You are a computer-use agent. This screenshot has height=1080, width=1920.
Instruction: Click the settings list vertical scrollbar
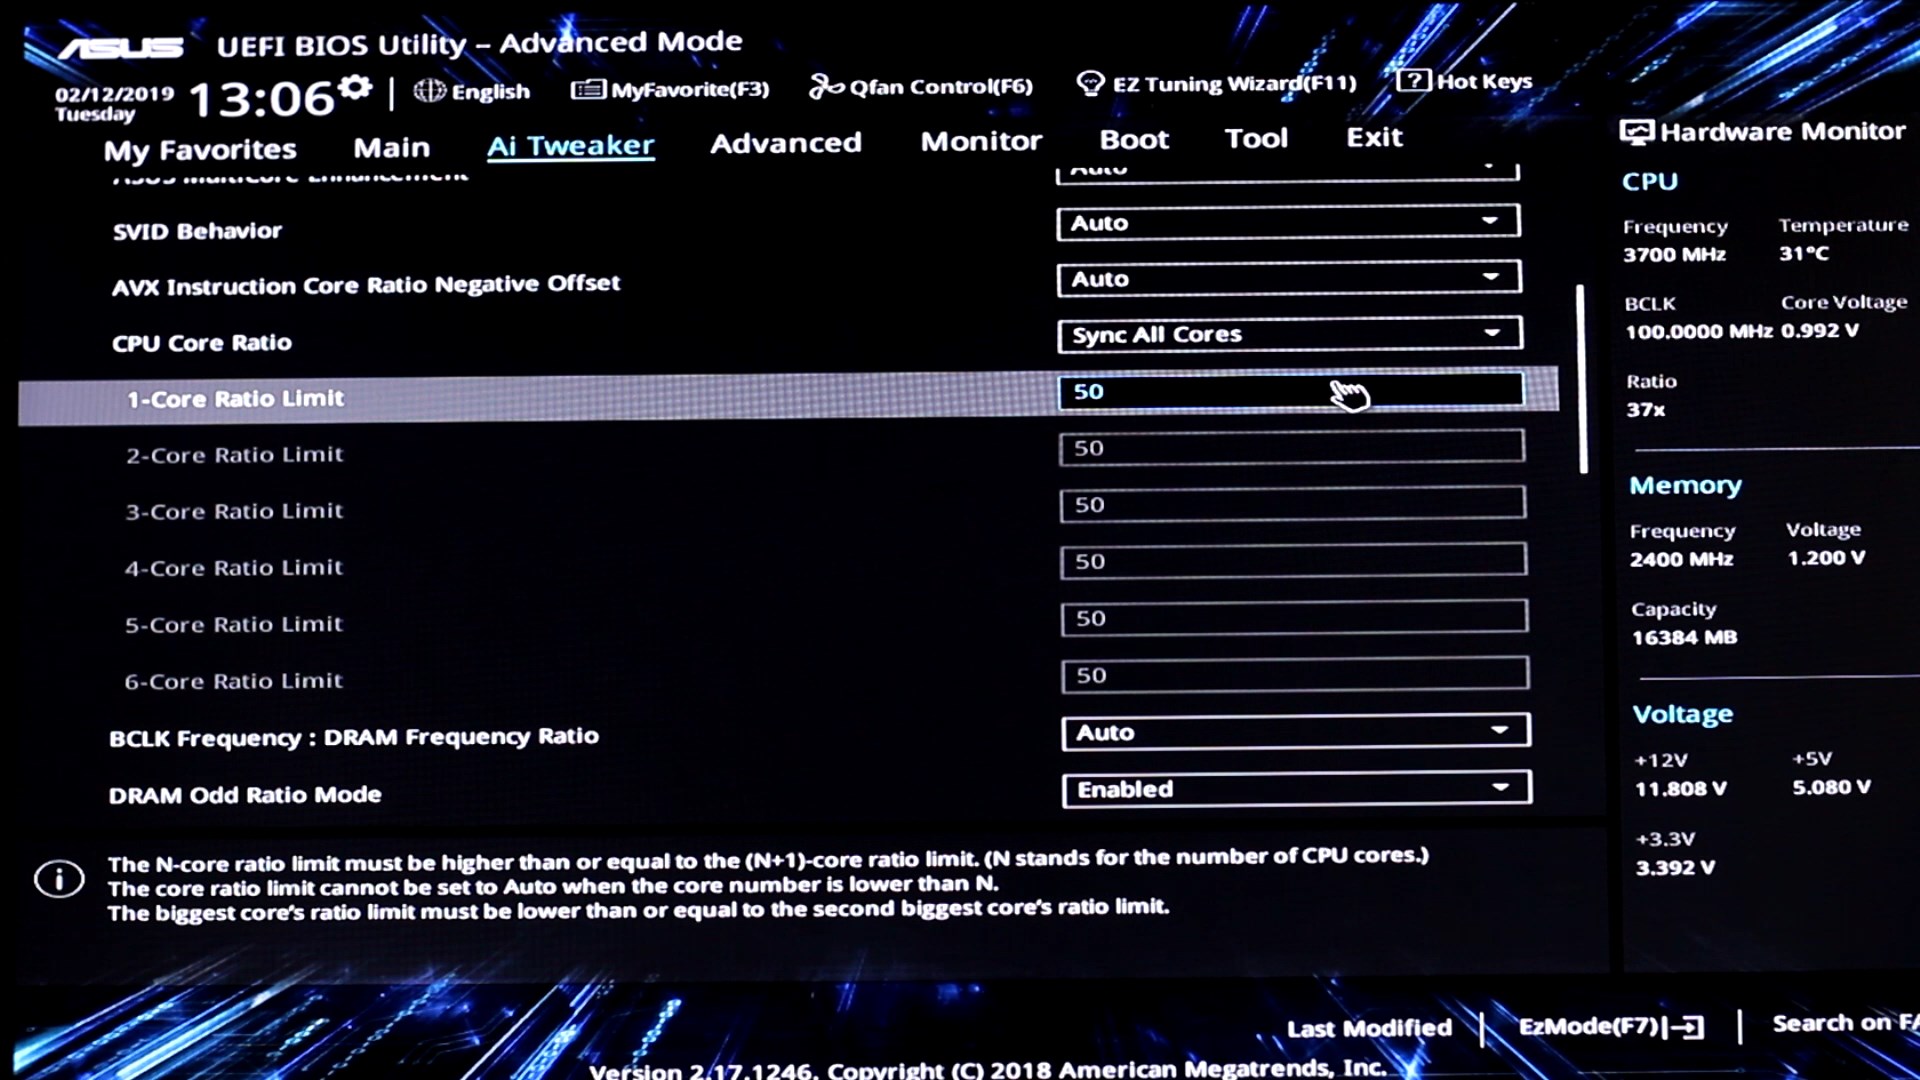pyautogui.click(x=1582, y=378)
